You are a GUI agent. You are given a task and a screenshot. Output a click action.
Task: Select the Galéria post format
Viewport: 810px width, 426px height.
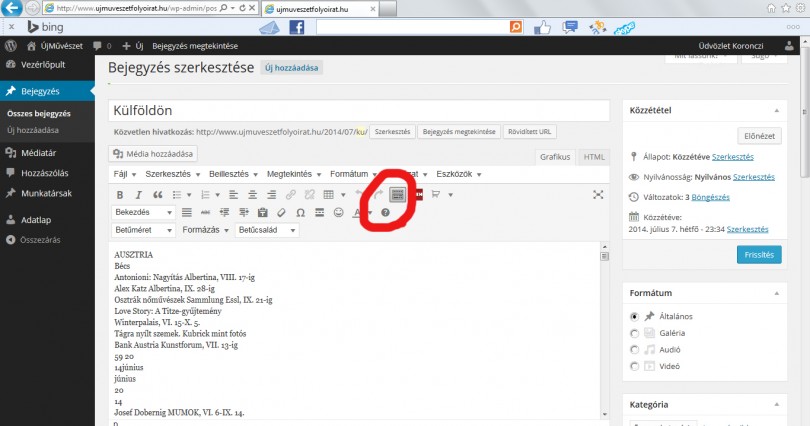click(635, 333)
